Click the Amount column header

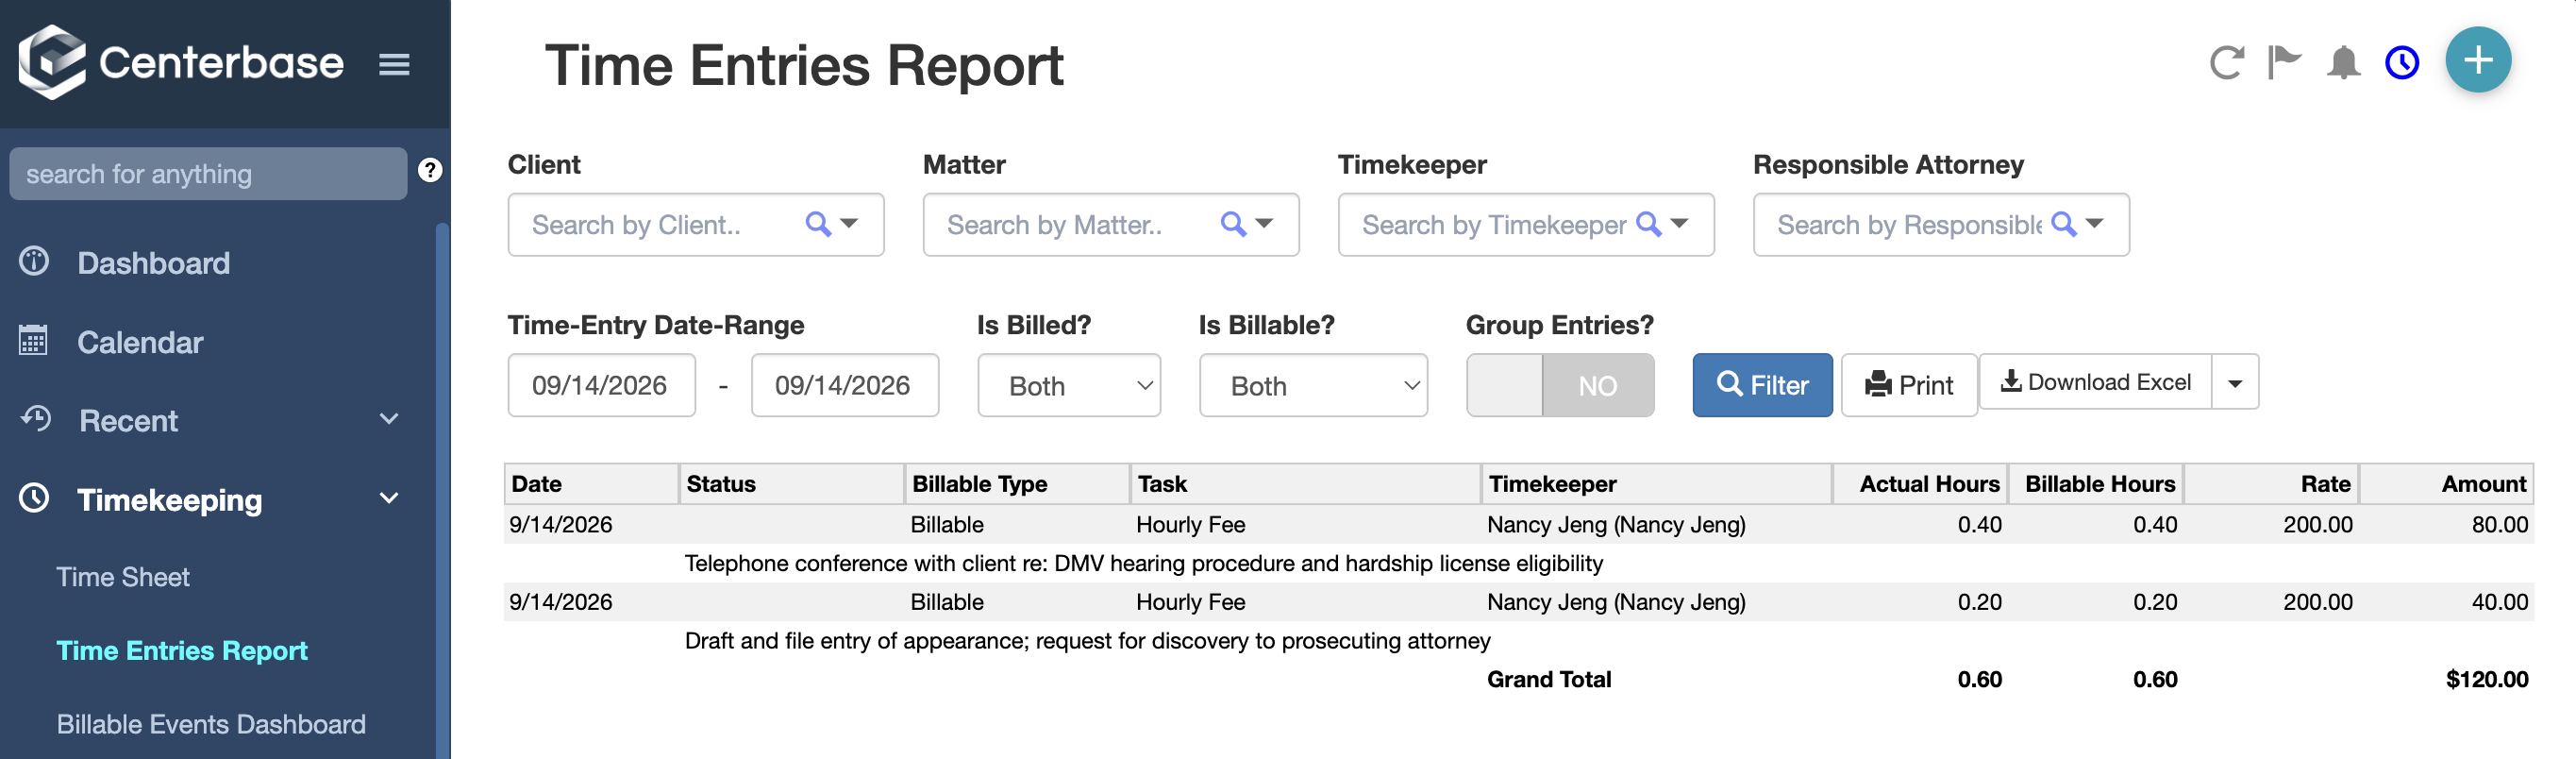click(x=2446, y=484)
